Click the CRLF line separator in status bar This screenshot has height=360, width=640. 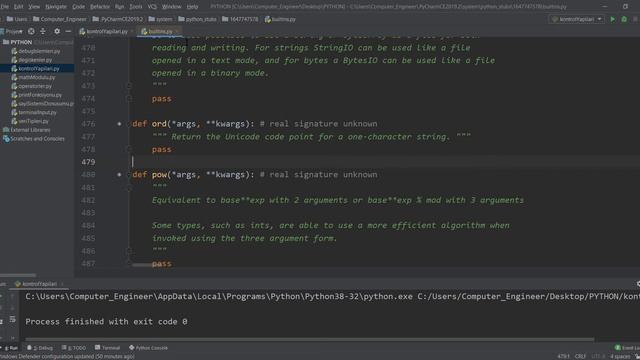click(x=580, y=356)
